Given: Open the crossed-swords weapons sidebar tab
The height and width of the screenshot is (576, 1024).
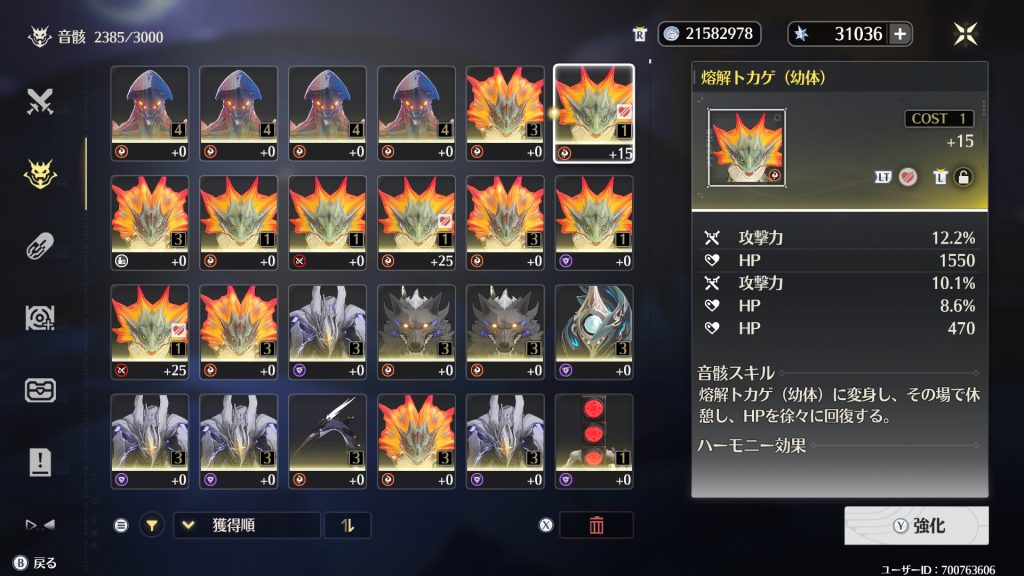Looking at the screenshot, I should pyautogui.click(x=40, y=101).
